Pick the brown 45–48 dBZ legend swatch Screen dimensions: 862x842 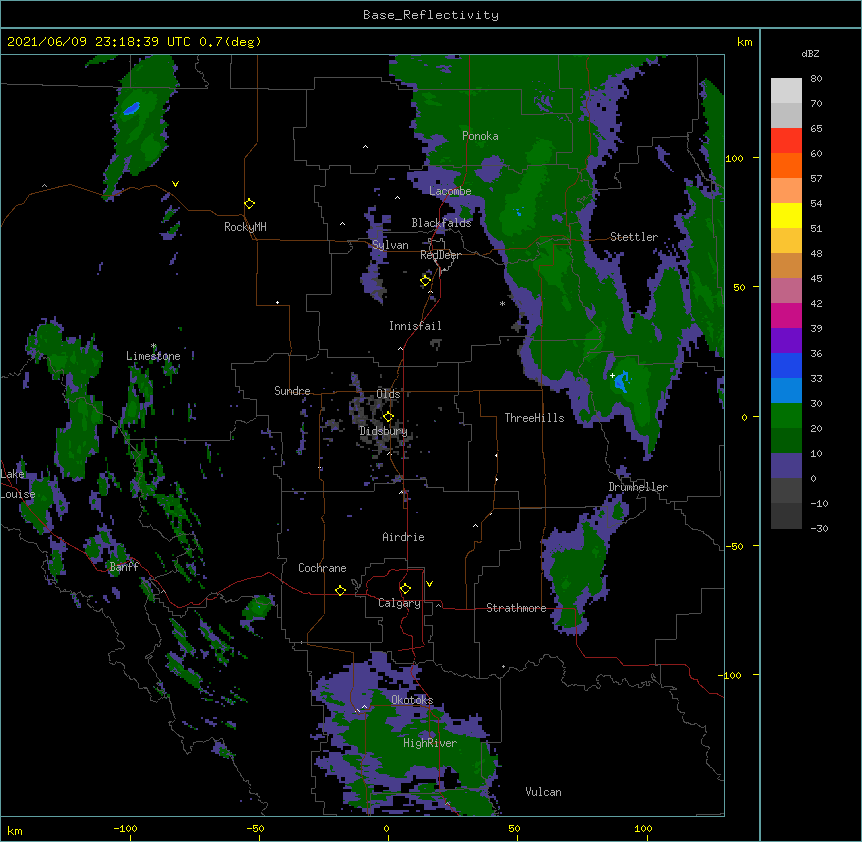pyautogui.click(x=786, y=265)
